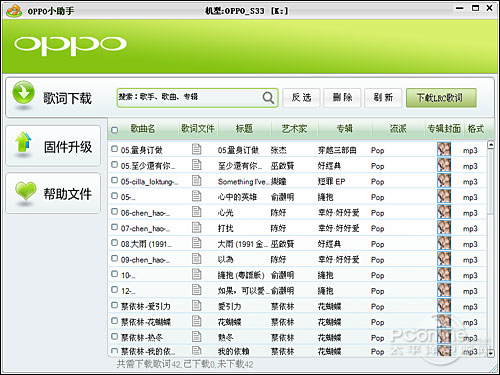Check the box for 07-chen_hao
The width and height of the screenshot is (500, 375).
click(115, 227)
